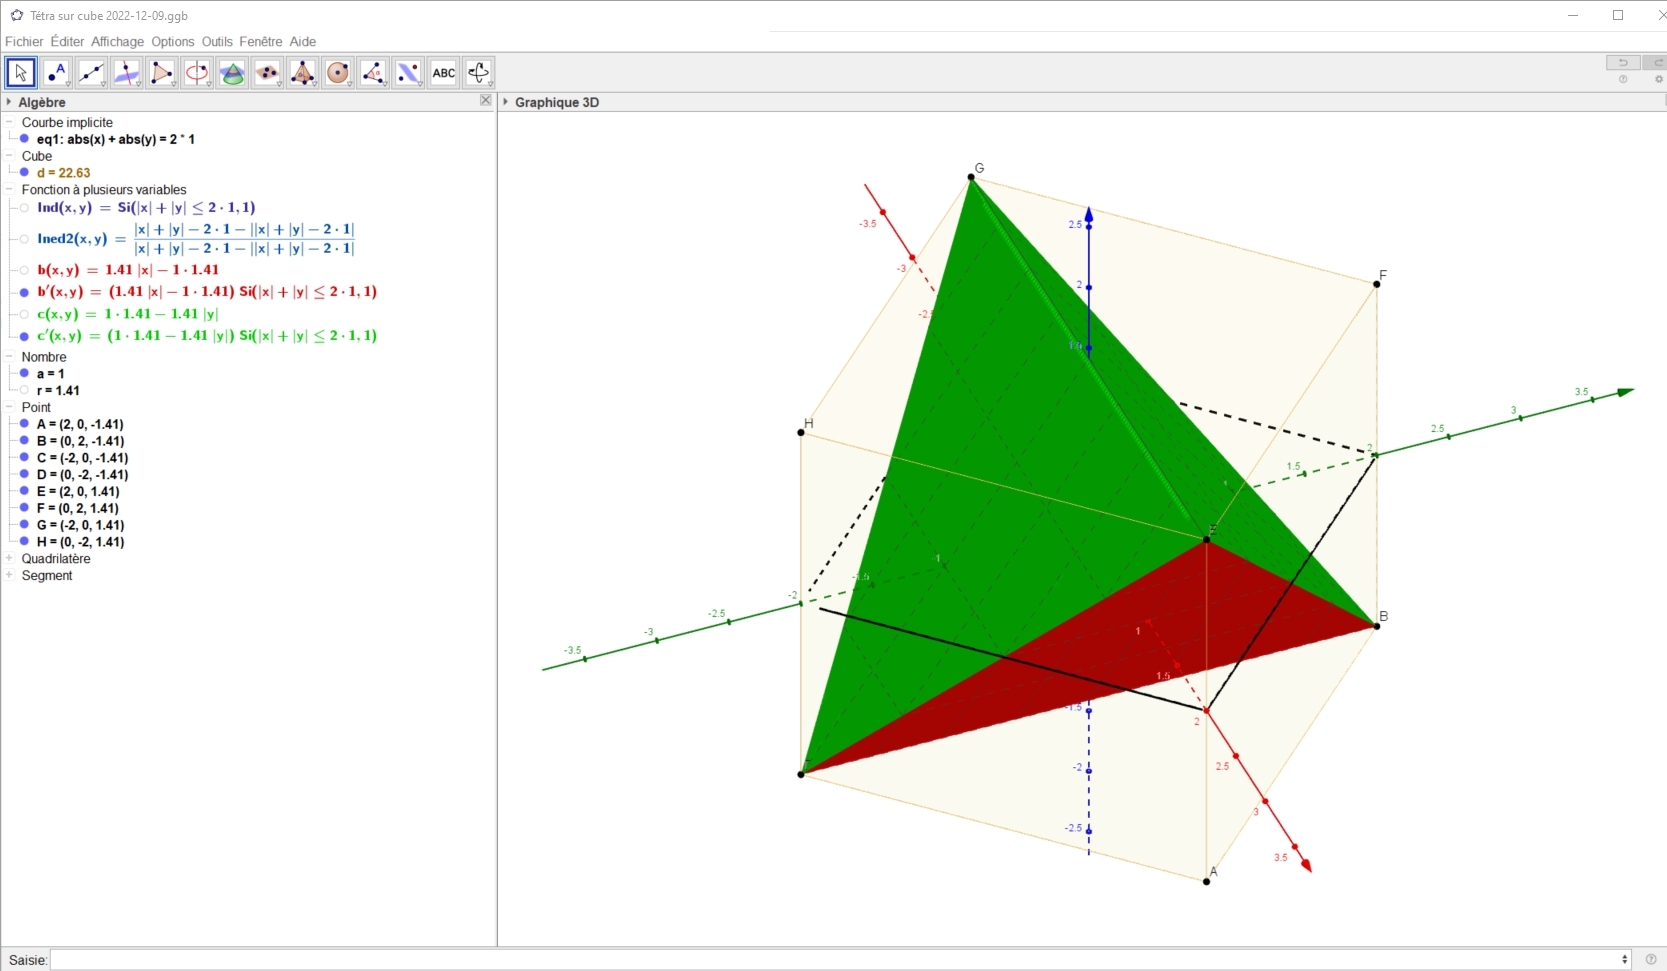Toggle visibility of eq1 implicit curve
The width and height of the screenshot is (1667, 971).
[25, 139]
